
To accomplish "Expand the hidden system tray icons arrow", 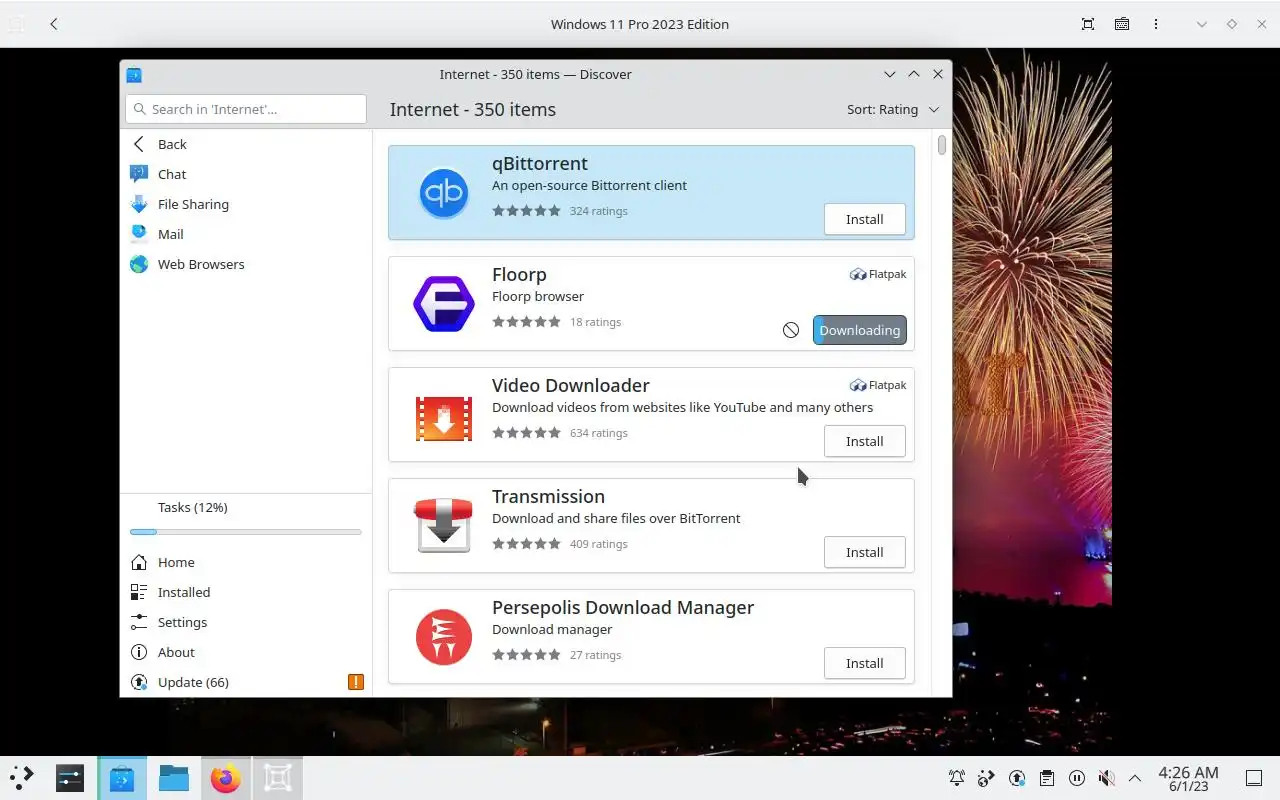I will click(1135, 778).
